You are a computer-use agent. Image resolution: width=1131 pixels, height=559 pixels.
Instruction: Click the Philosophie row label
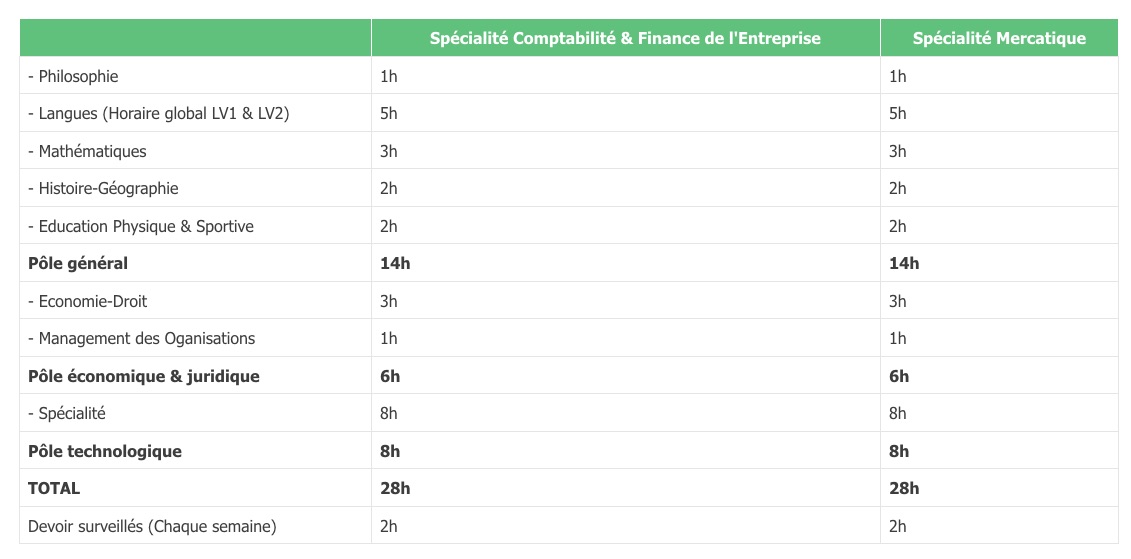tap(73, 76)
